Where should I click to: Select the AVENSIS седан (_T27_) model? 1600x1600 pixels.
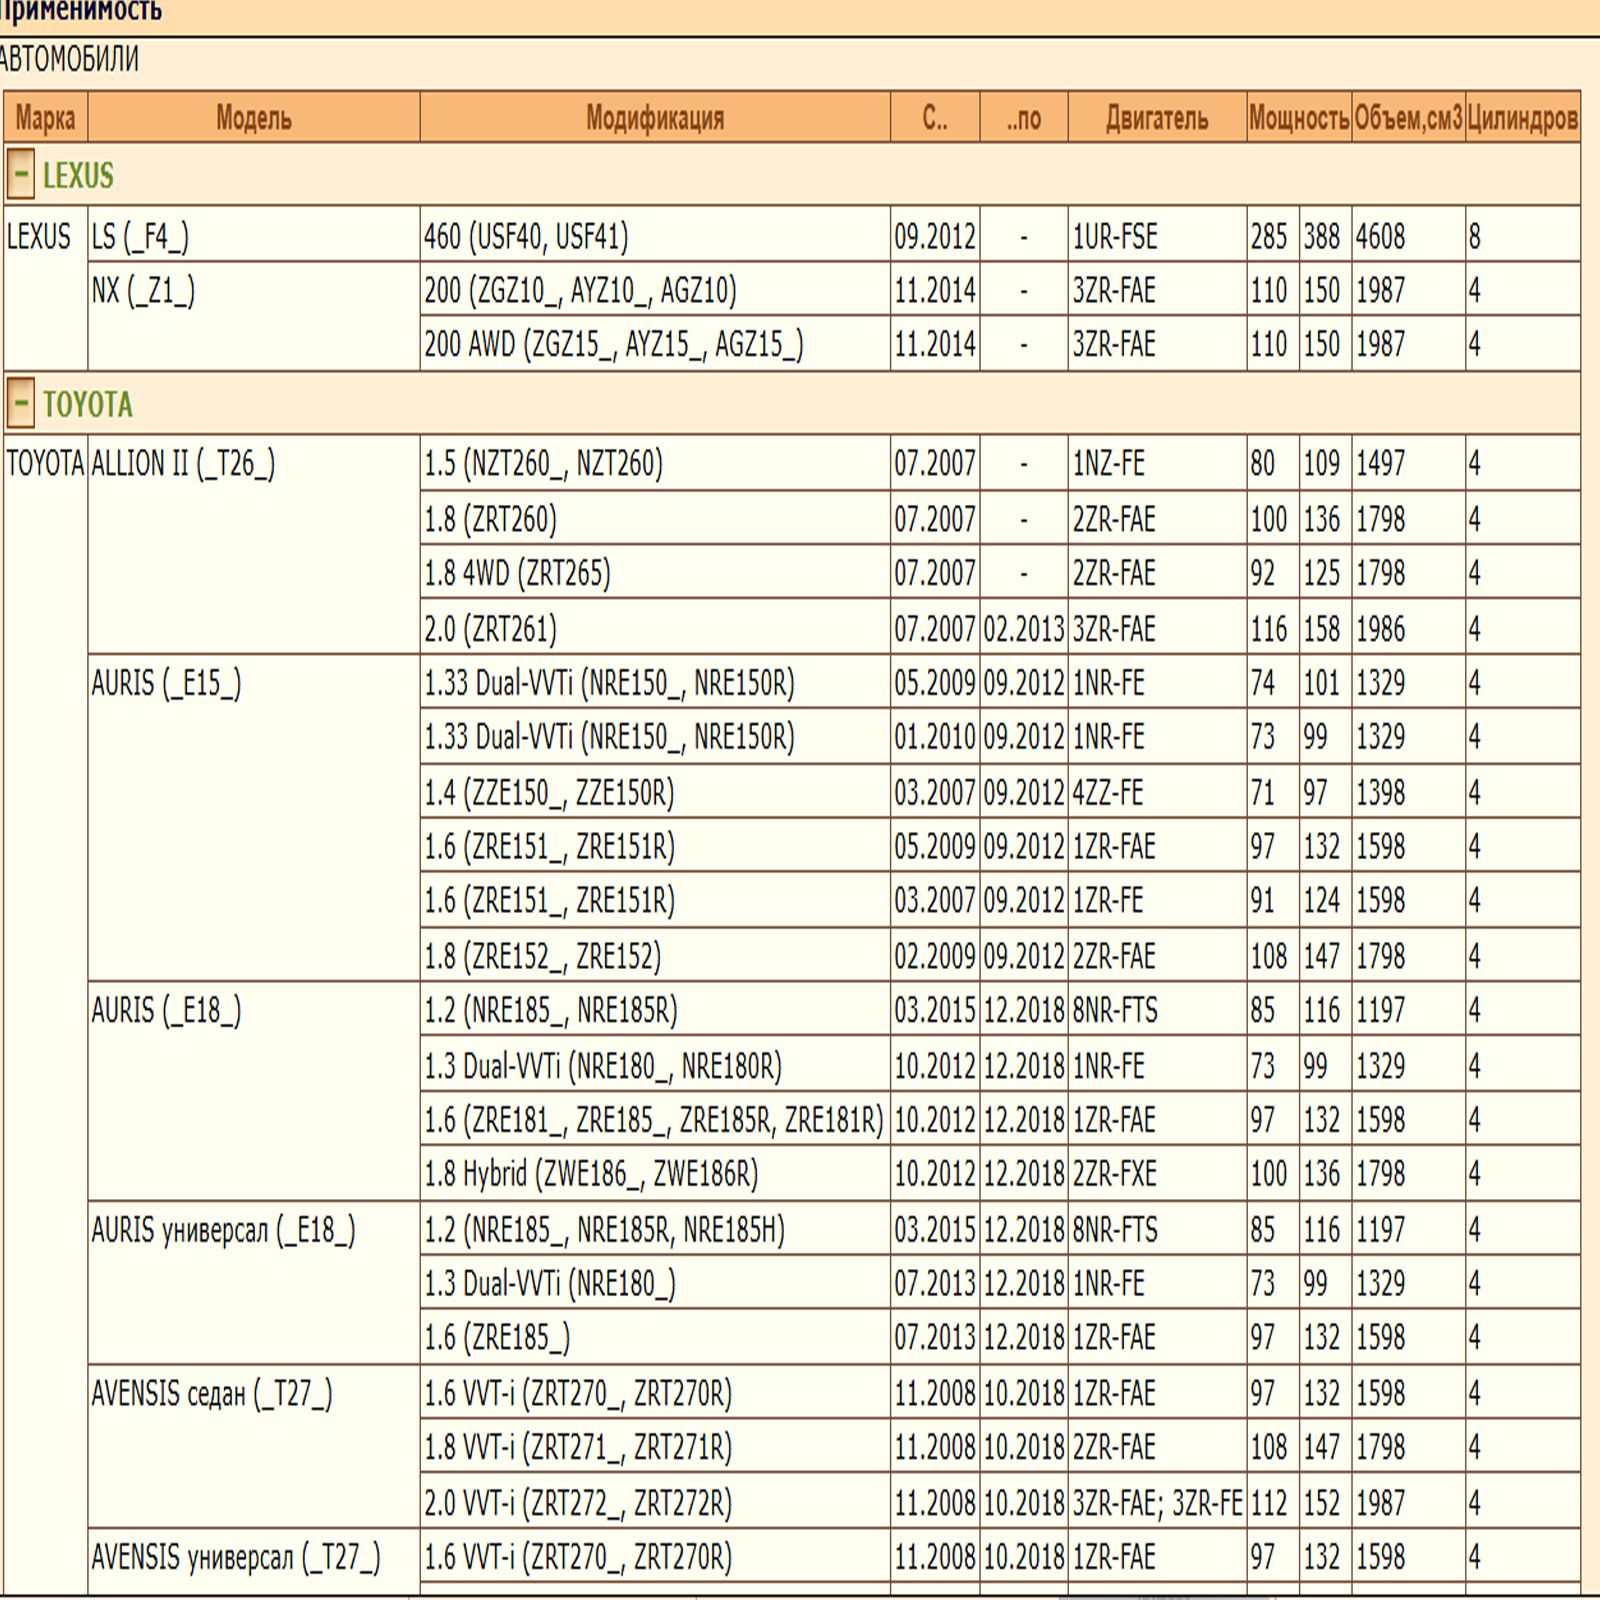pos(212,1394)
